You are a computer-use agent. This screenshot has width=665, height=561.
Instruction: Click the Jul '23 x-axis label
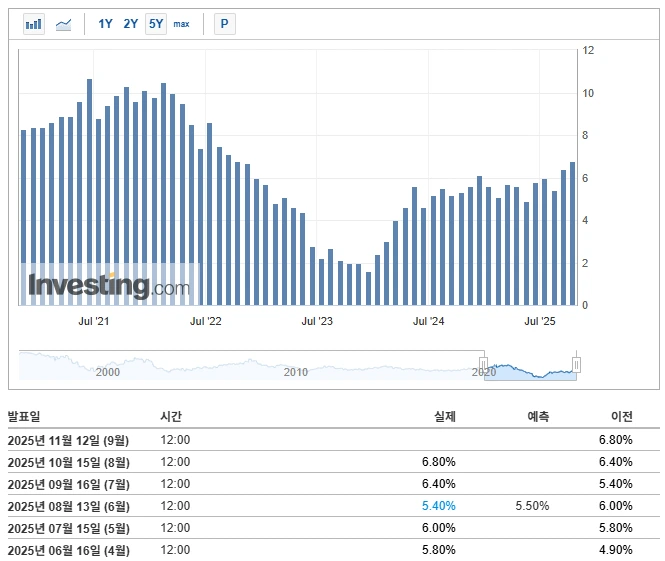(x=317, y=321)
